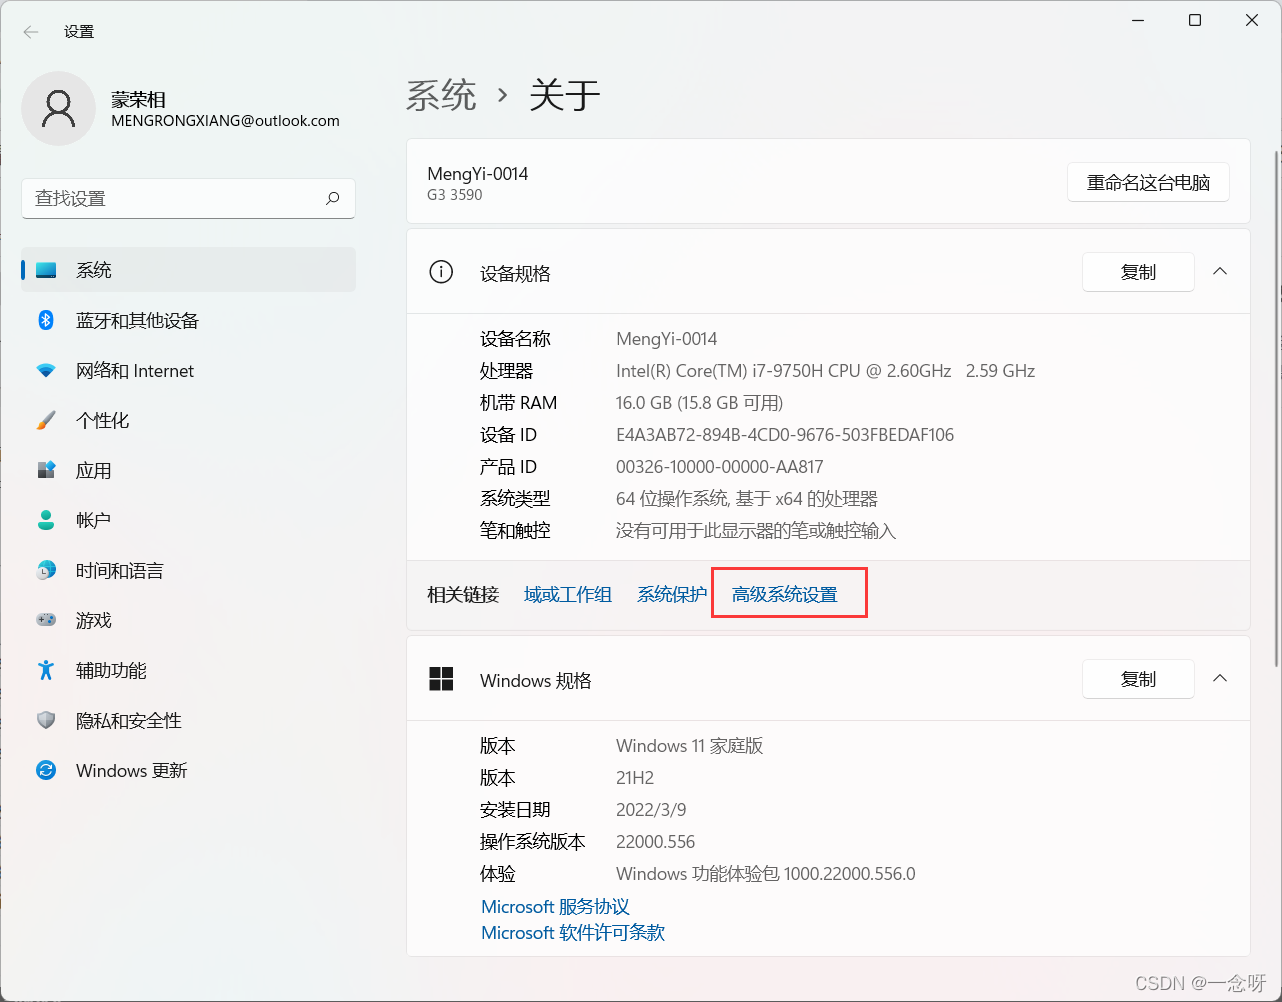Image resolution: width=1282 pixels, height=1002 pixels.
Task: Minimize the Settings window
Action: pos(1138,20)
